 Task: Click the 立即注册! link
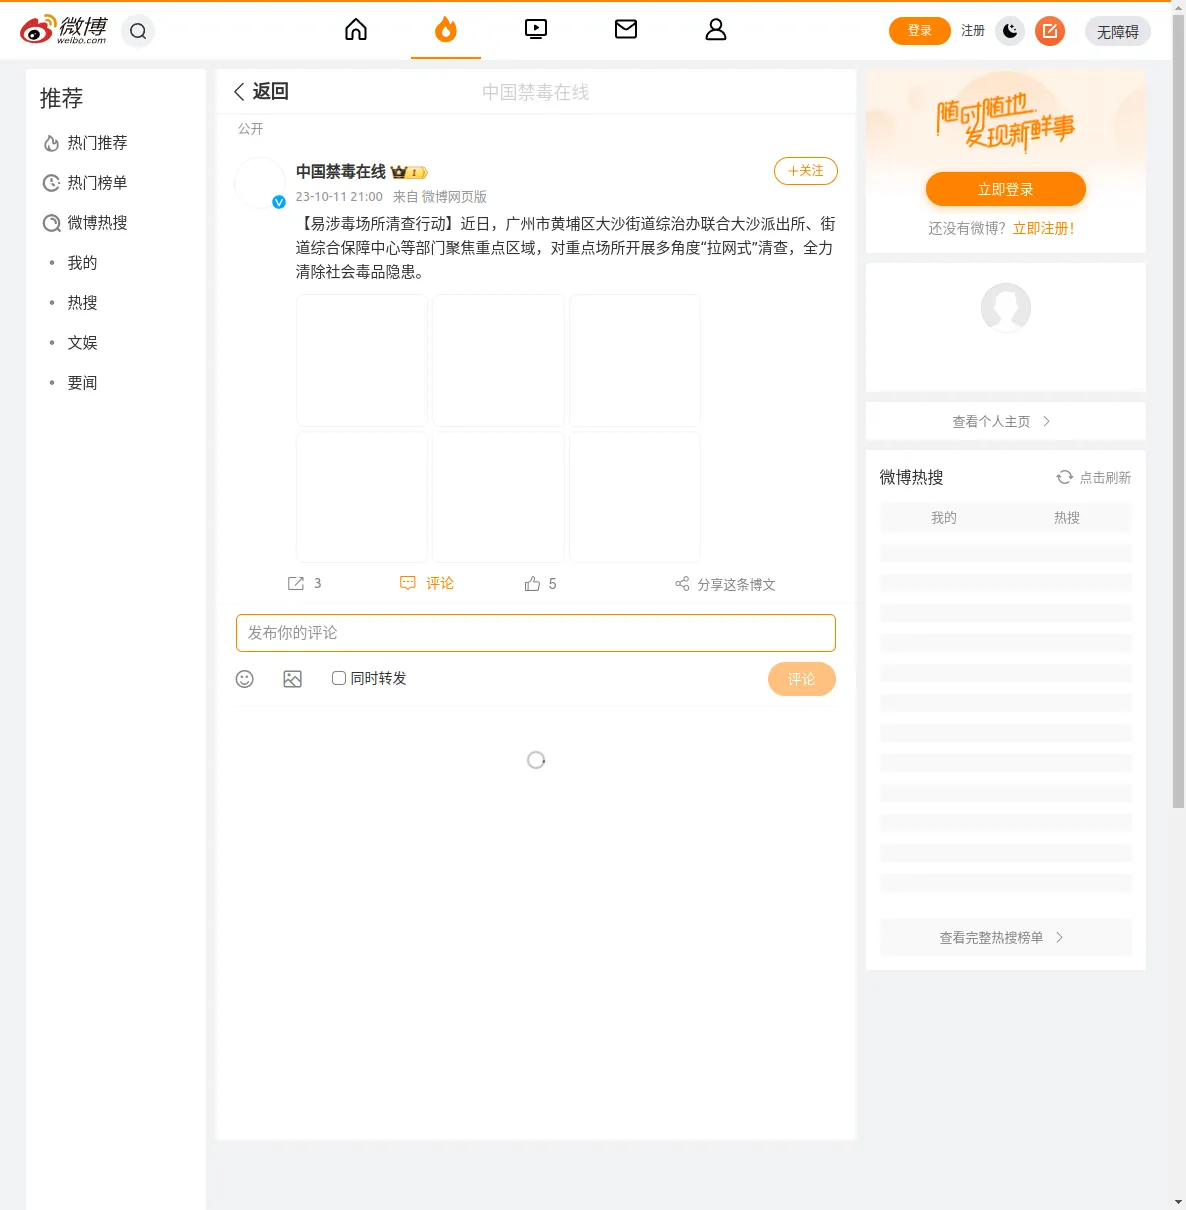pos(1044,229)
